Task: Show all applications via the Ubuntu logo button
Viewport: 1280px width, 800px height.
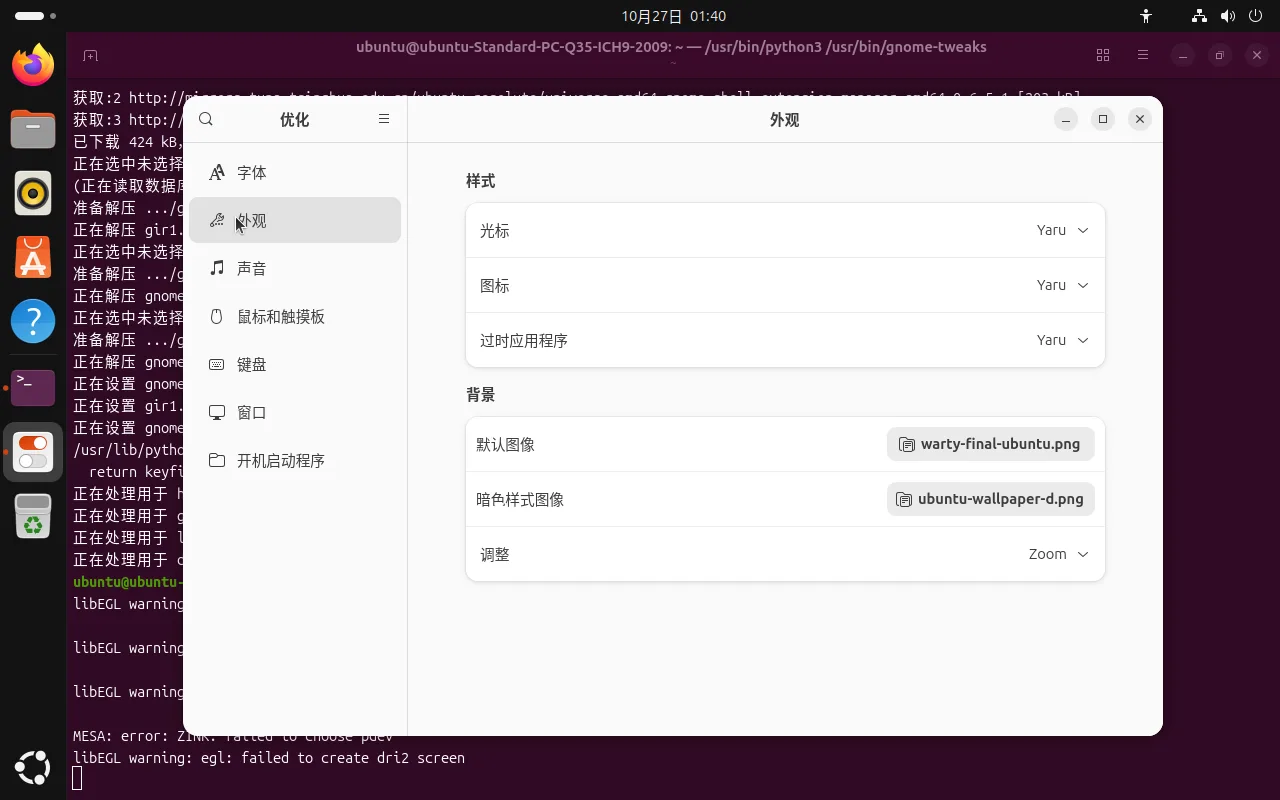Action: point(33,767)
